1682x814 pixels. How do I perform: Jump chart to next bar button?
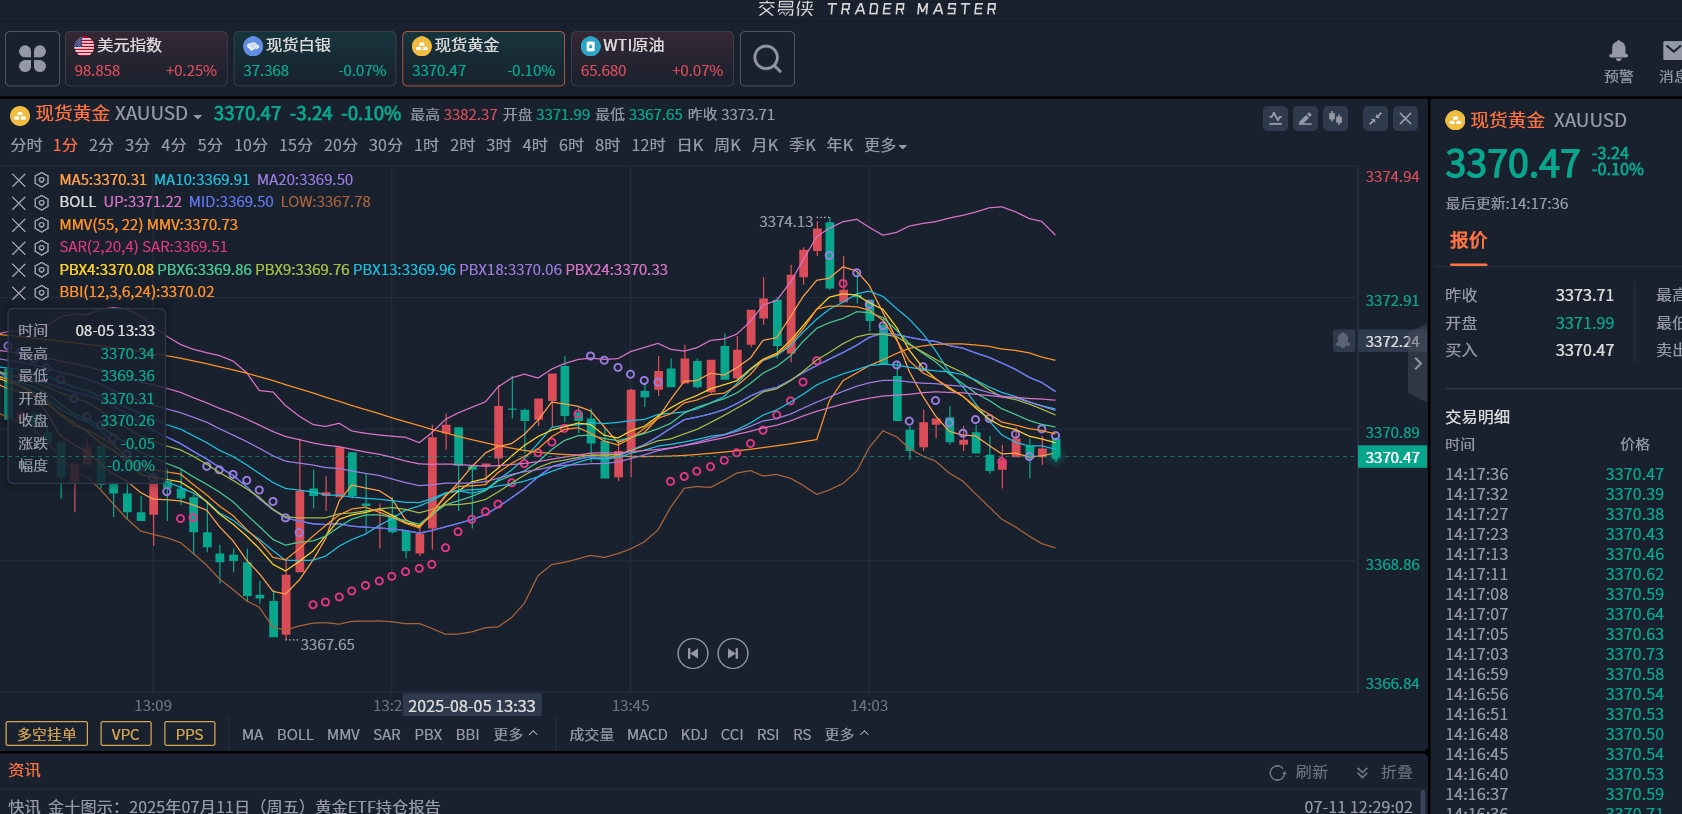click(x=733, y=653)
